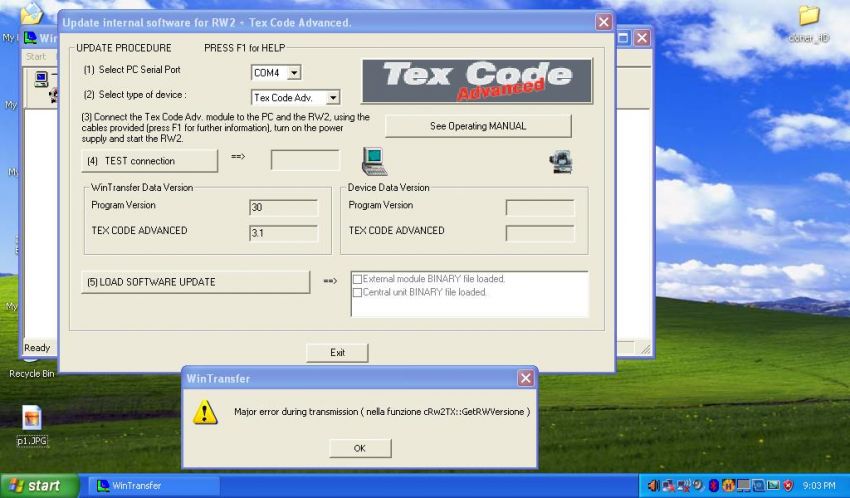Click the WinTransfer taskbar button
This screenshot has height=498, width=850.
point(153,486)
